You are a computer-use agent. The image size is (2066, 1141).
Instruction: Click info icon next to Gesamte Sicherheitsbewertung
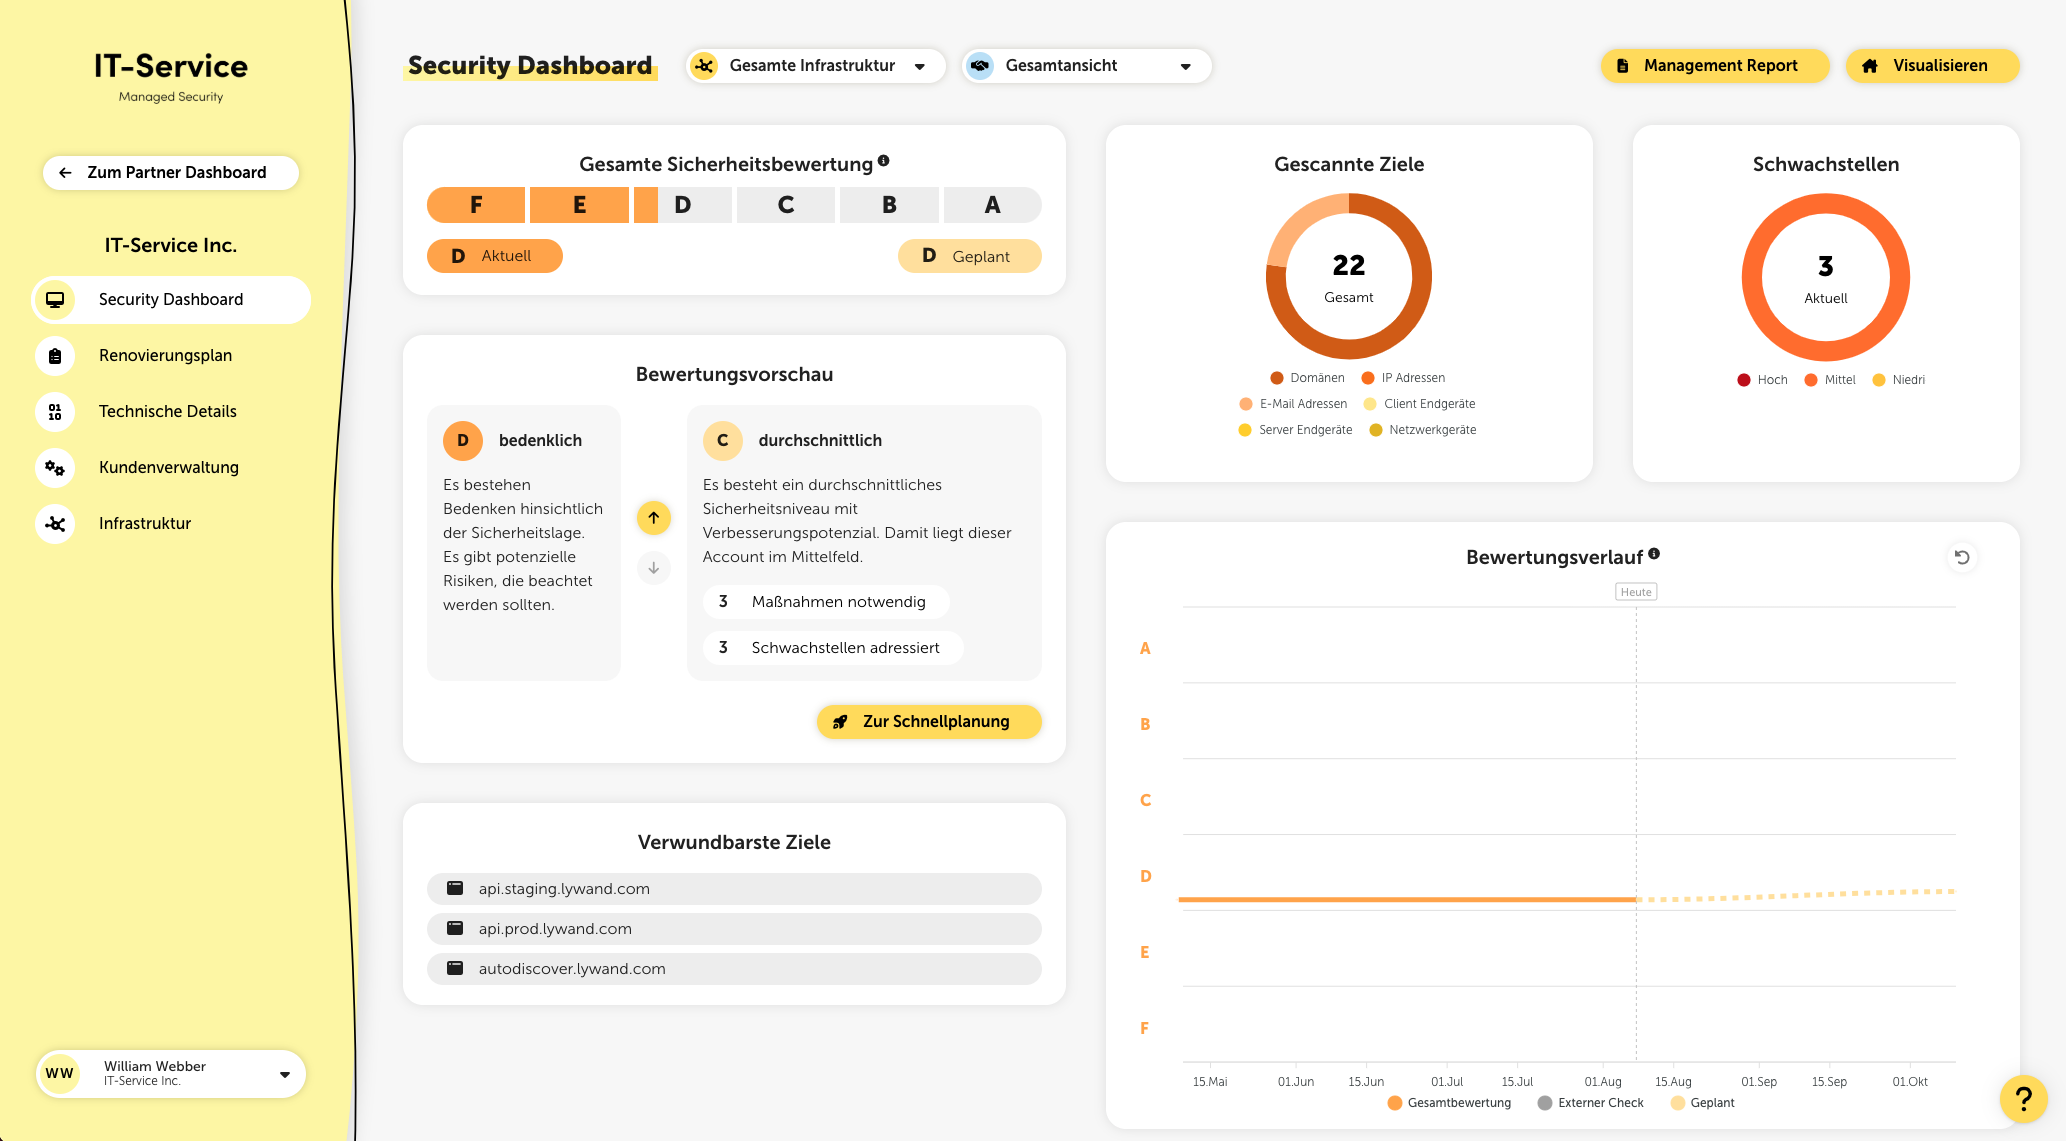(883, 161)
